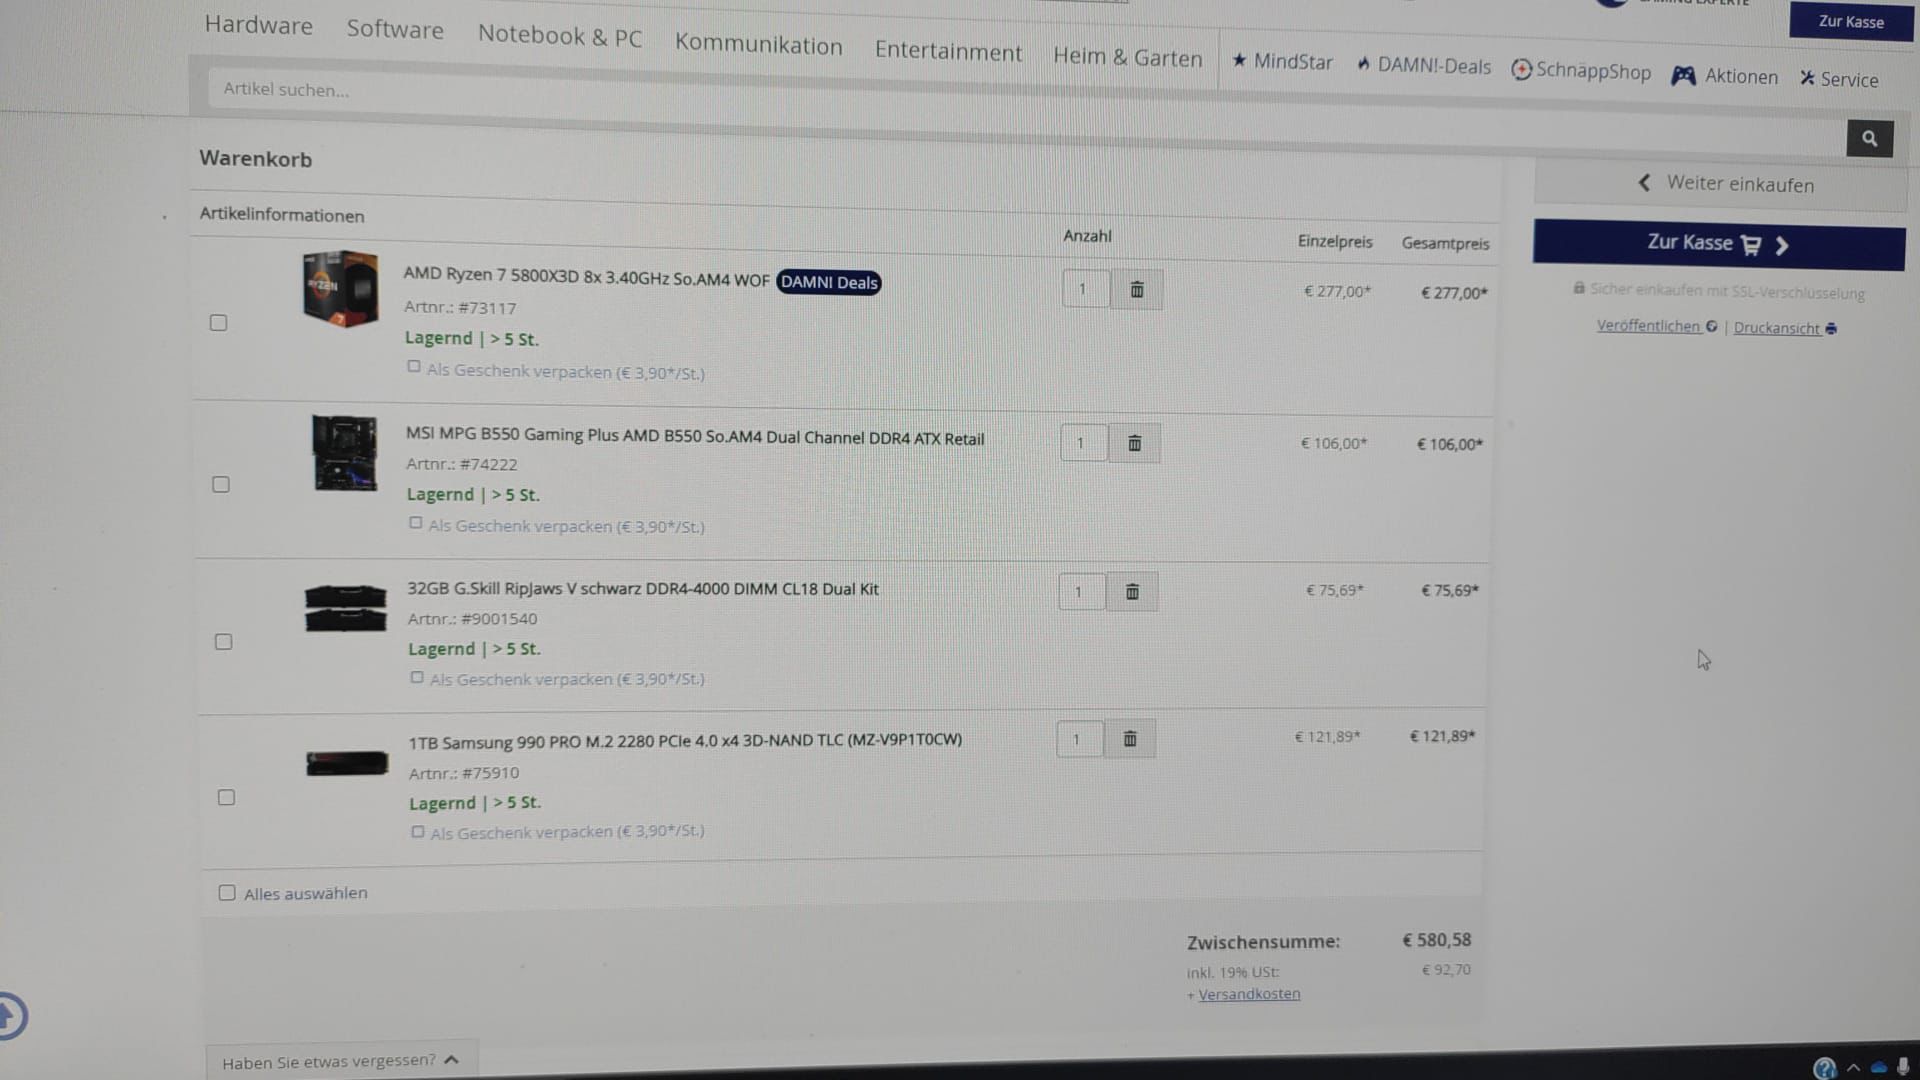Remove the G.Skill RipJaws RAM using trash icon

1132,592
